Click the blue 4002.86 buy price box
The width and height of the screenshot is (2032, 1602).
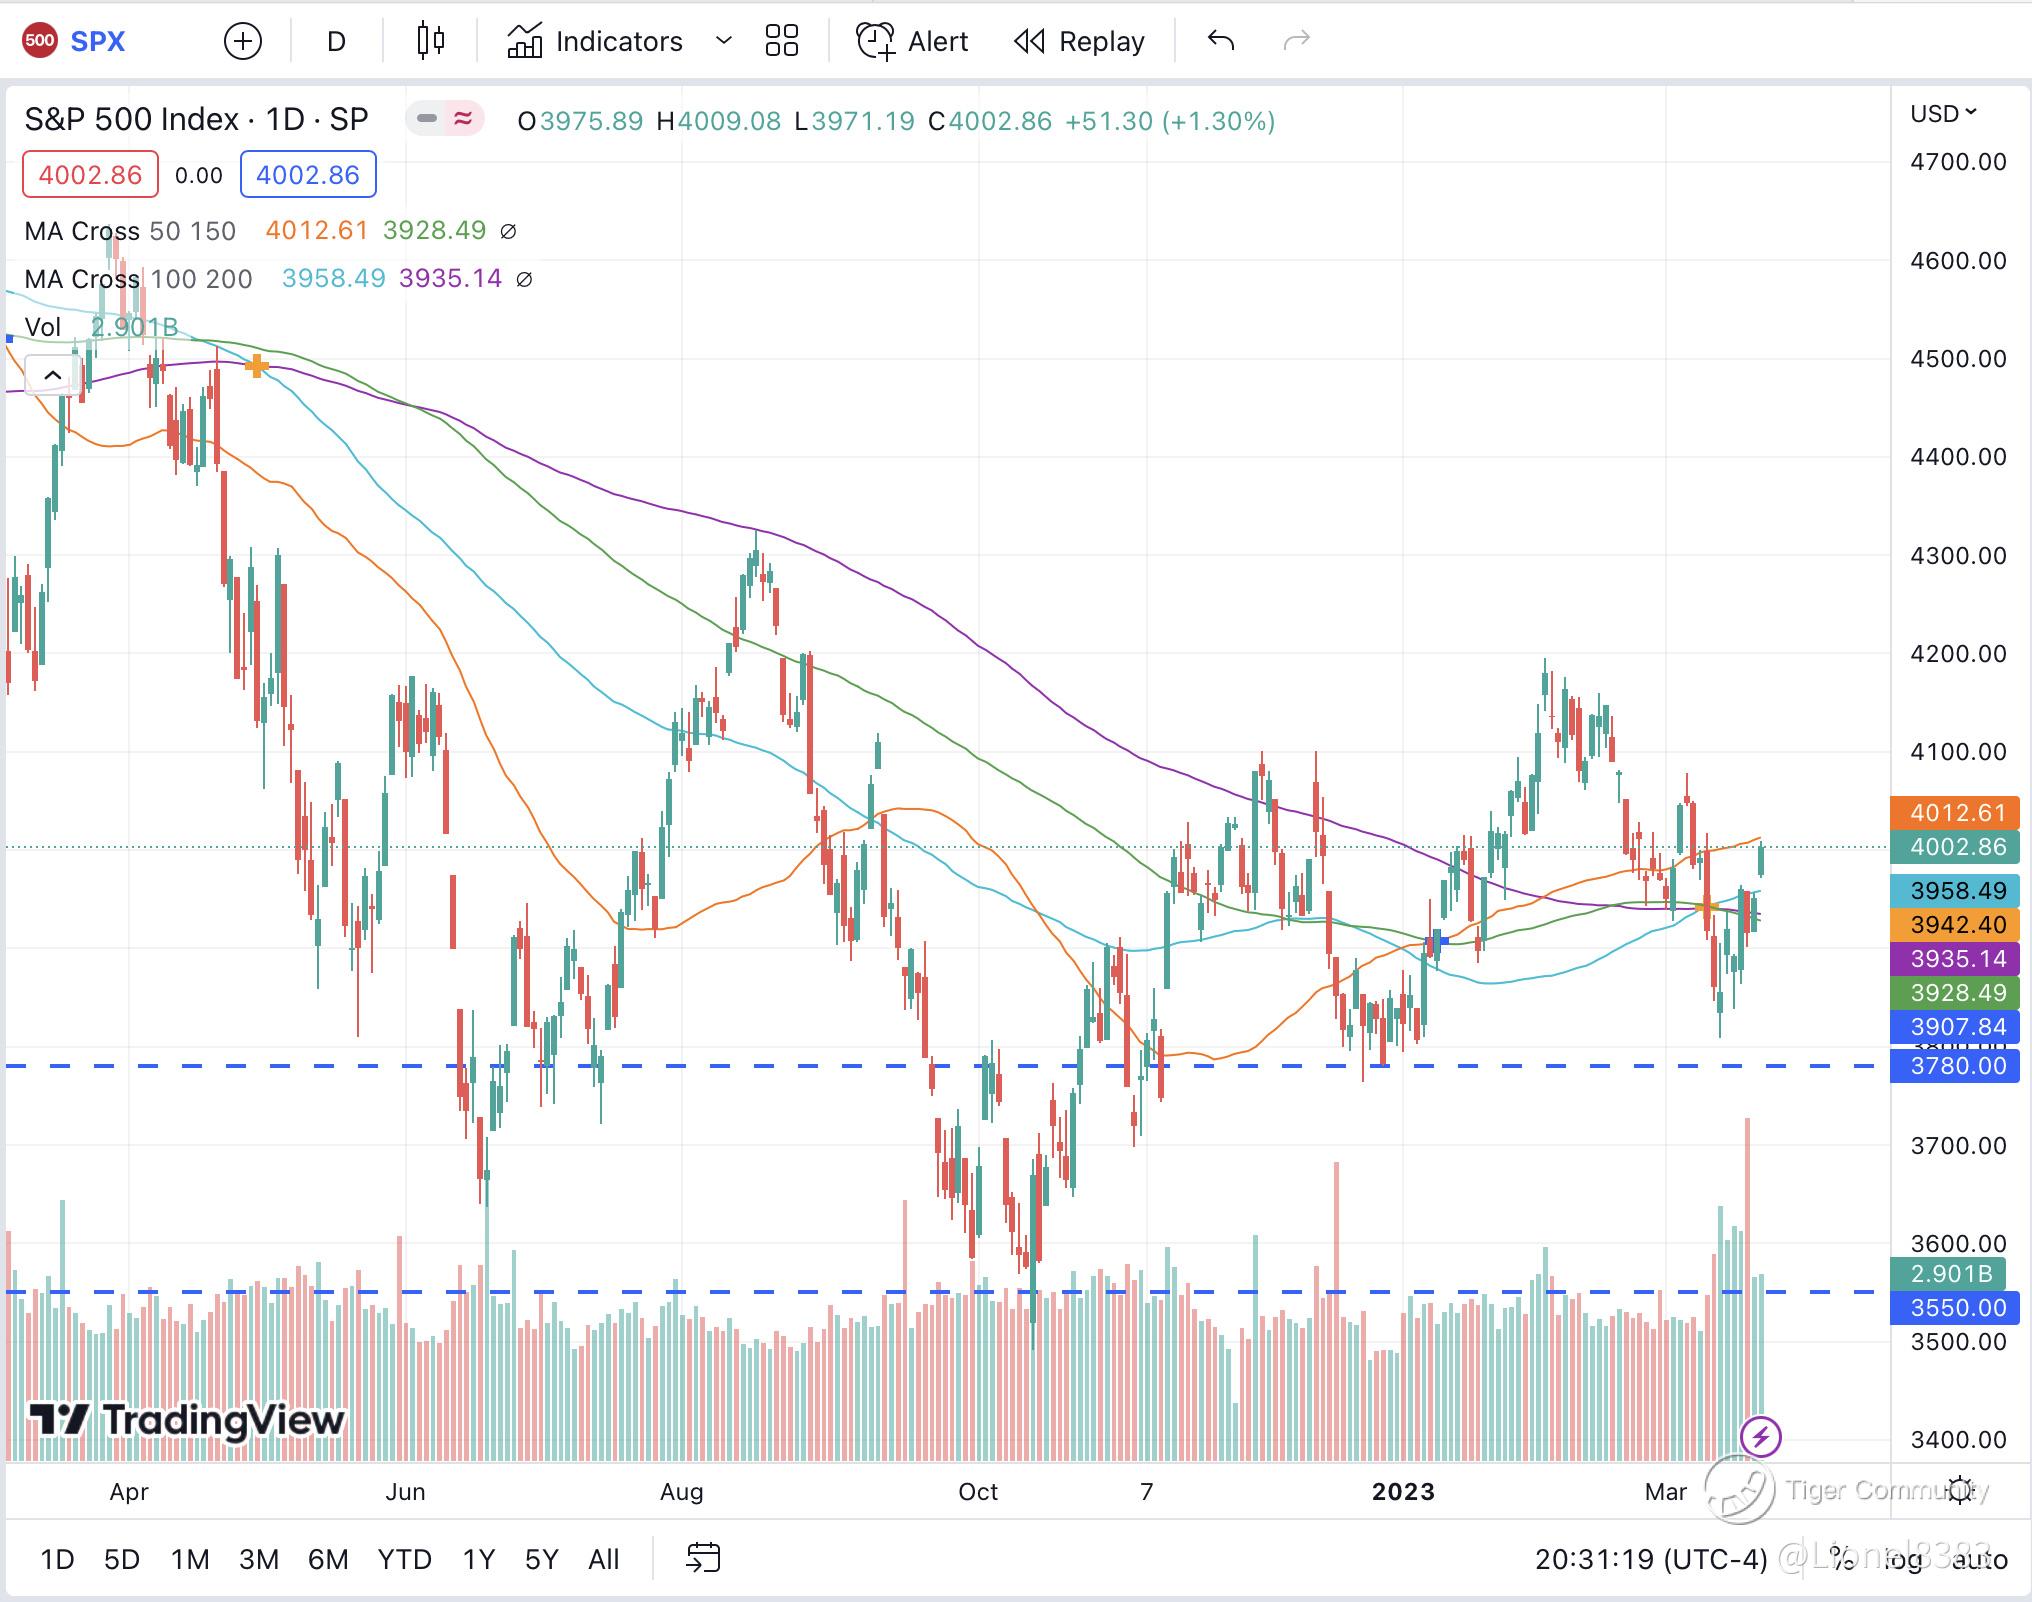tap(308, 175)
